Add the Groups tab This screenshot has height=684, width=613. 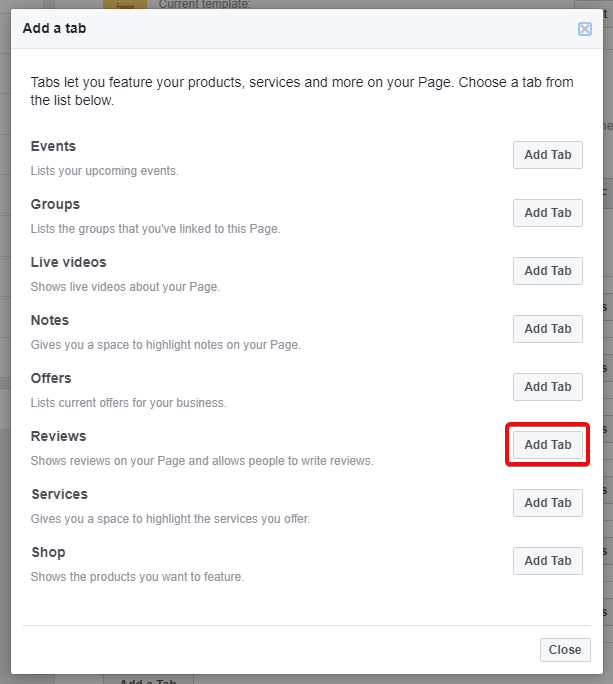[x=548, y=213]
